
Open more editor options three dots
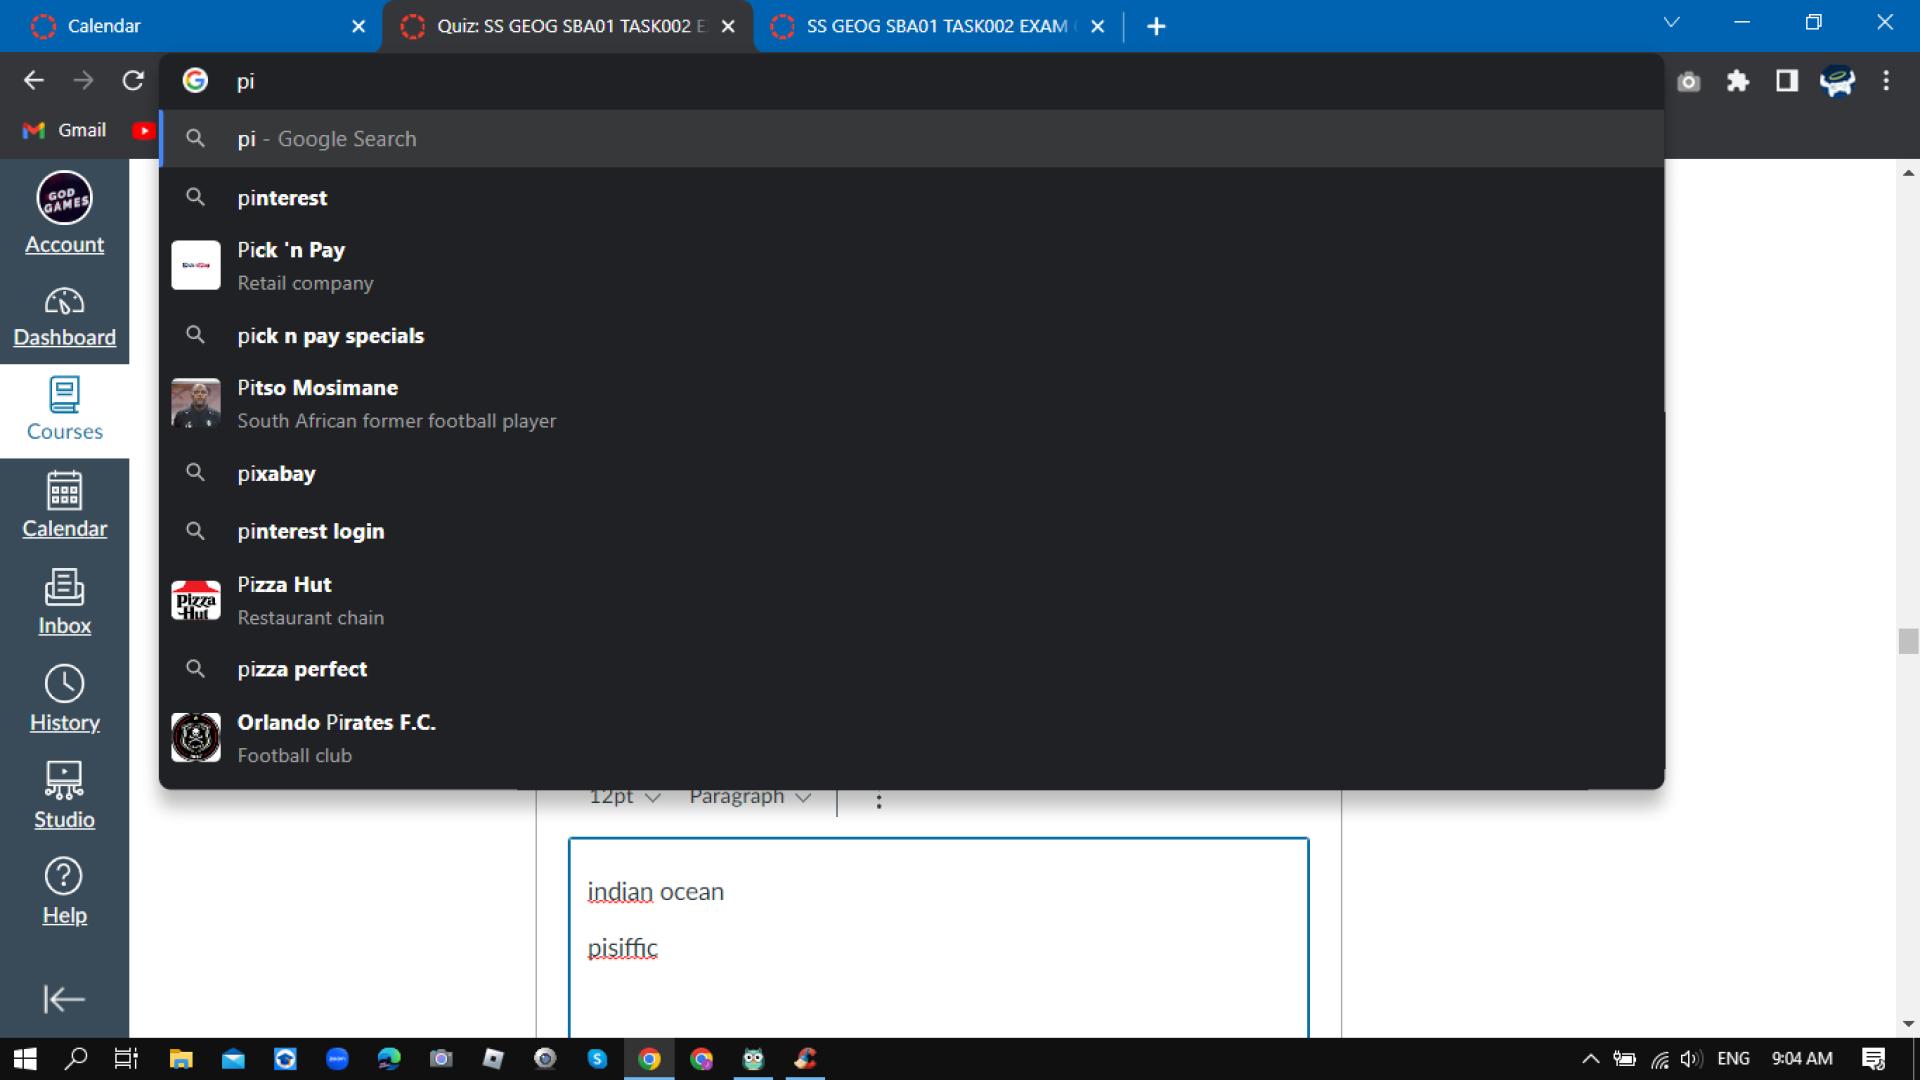(x=879, y=800)
